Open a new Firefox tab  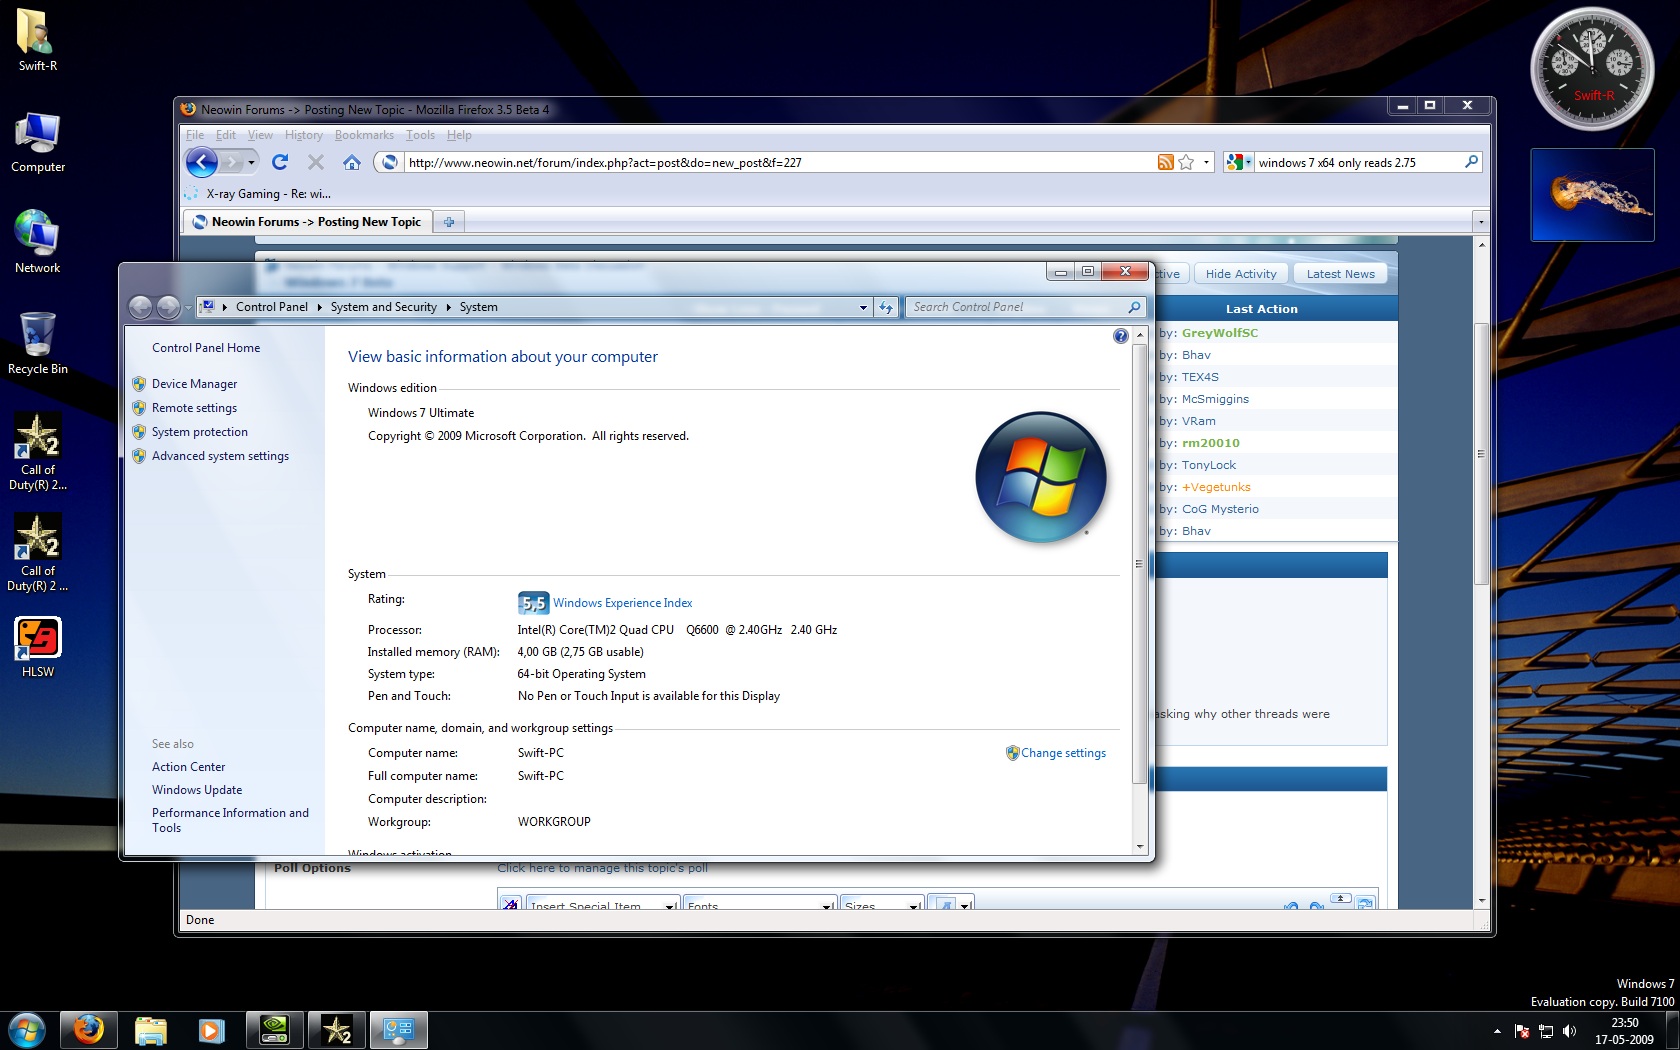(x=449, y=222)
